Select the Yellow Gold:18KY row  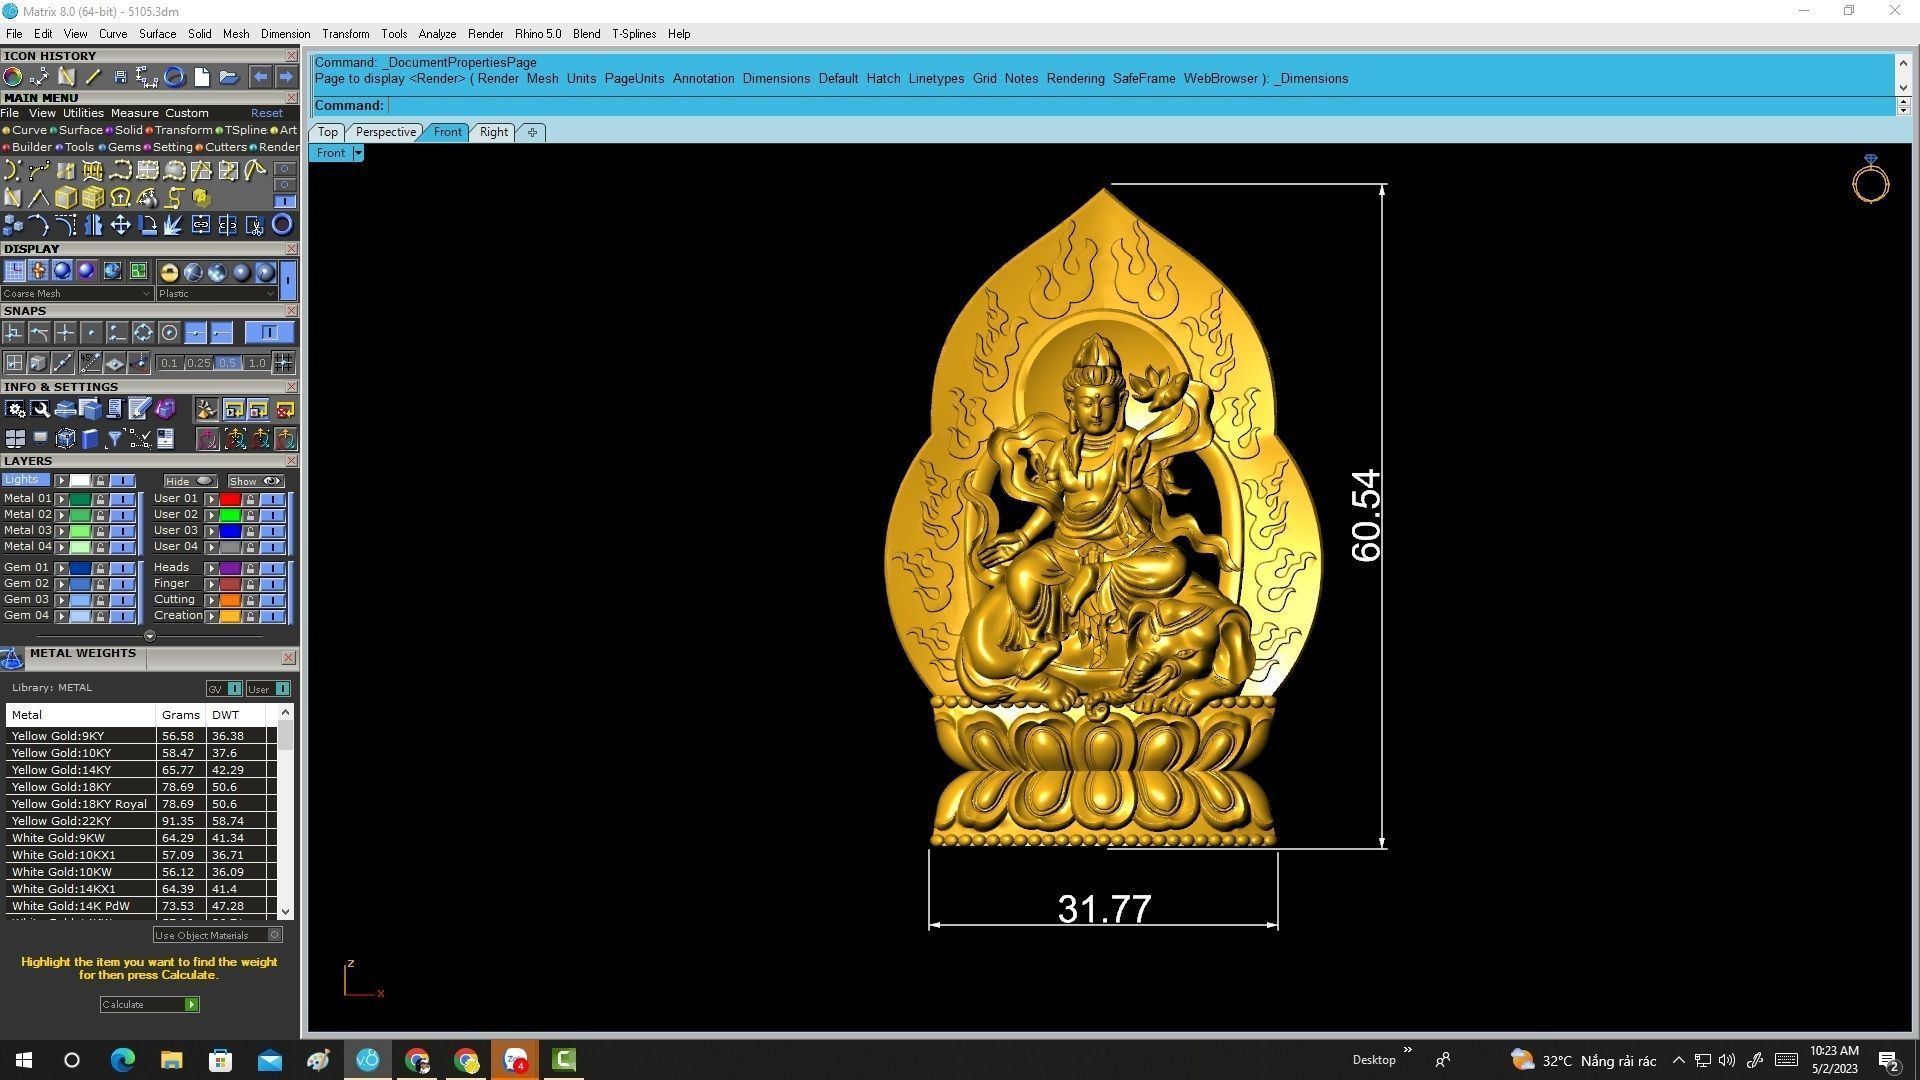point(141,787)
